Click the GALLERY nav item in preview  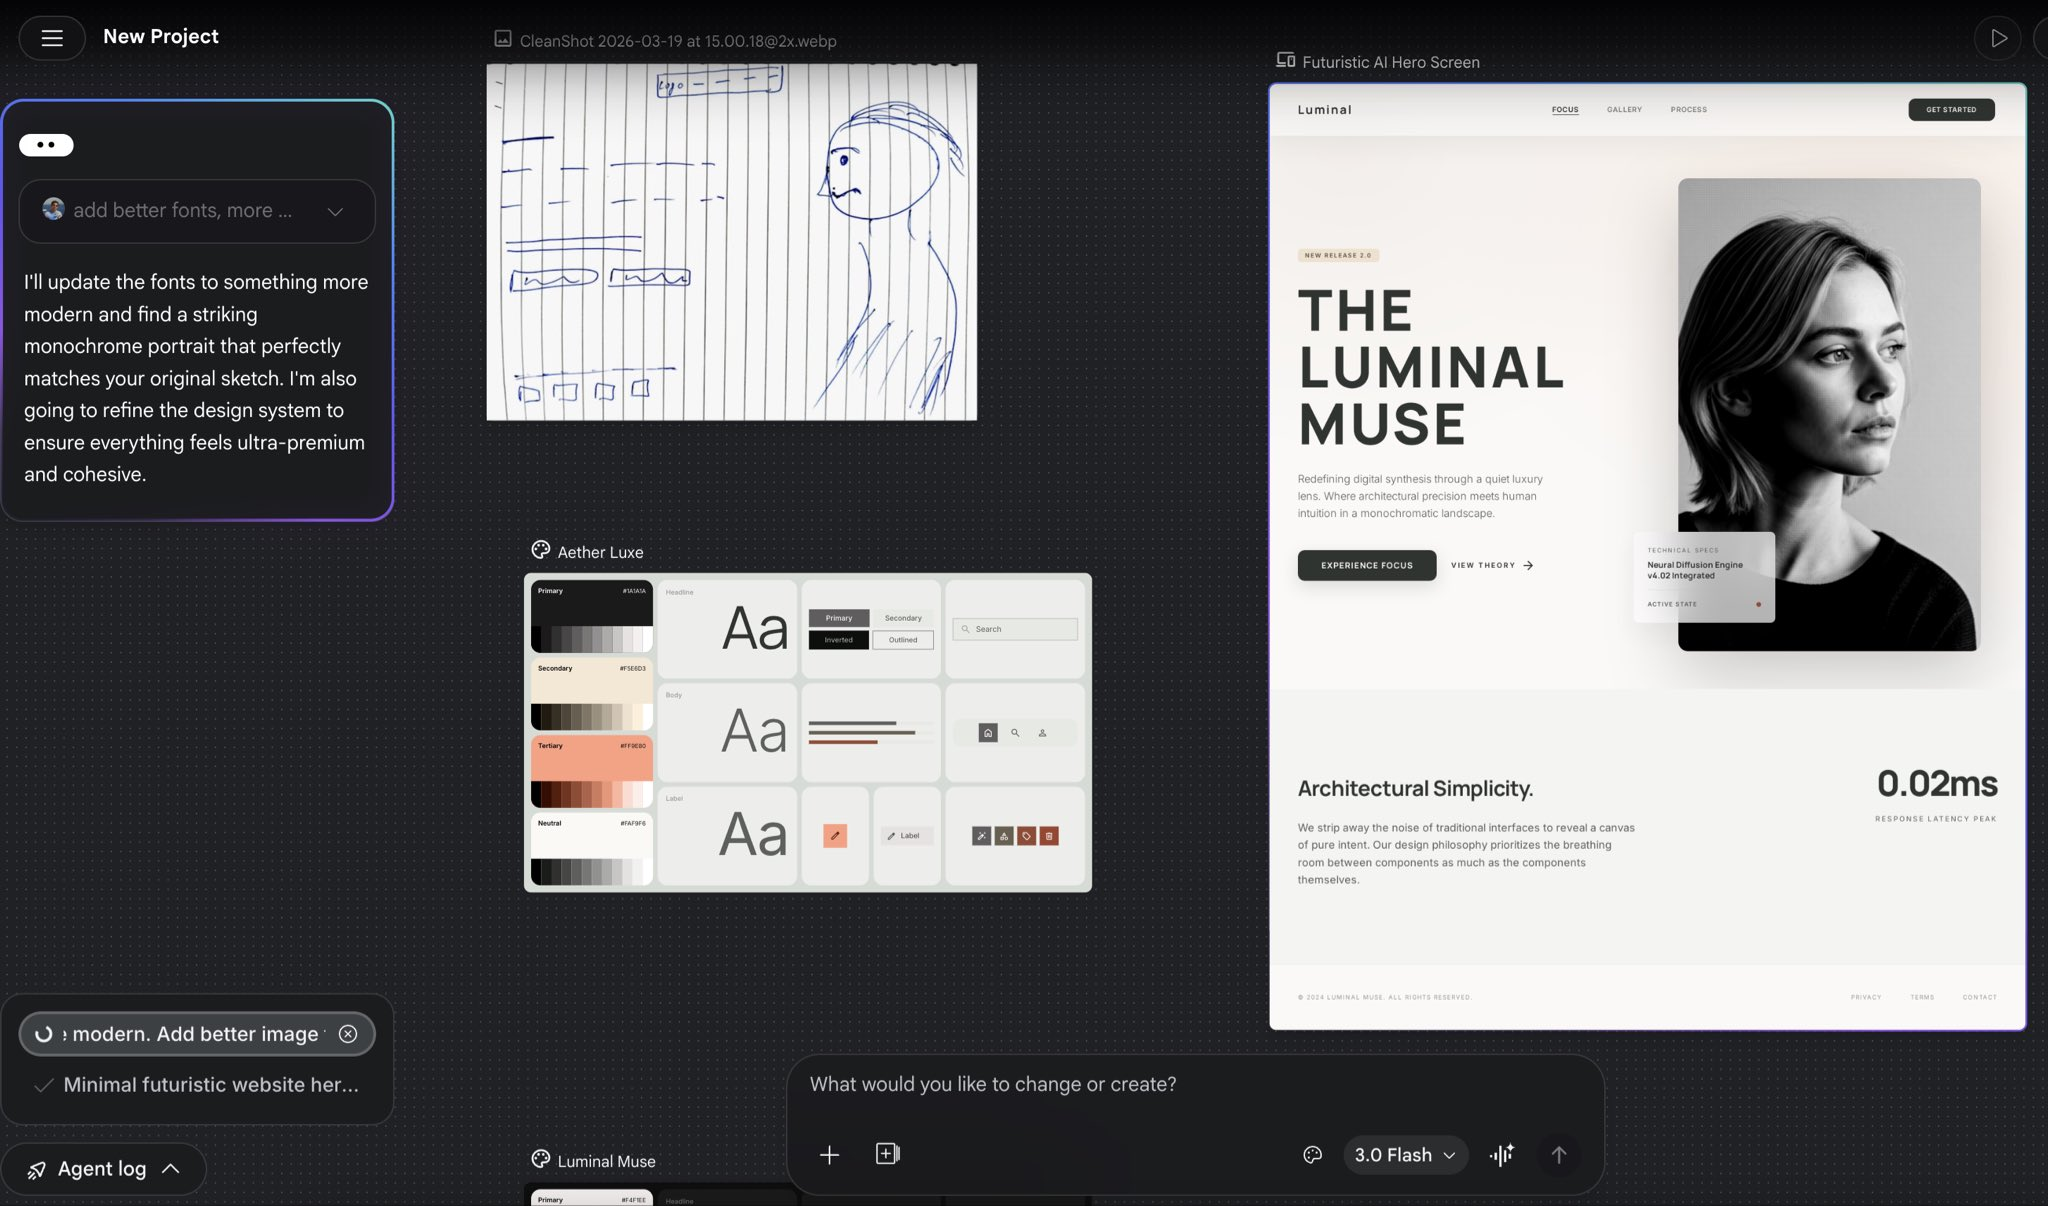(x=1624, y=110)
